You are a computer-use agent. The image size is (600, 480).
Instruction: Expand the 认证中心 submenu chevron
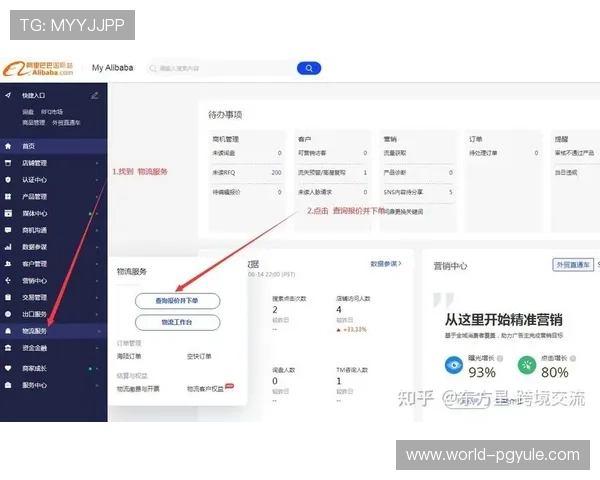[97, 180]
